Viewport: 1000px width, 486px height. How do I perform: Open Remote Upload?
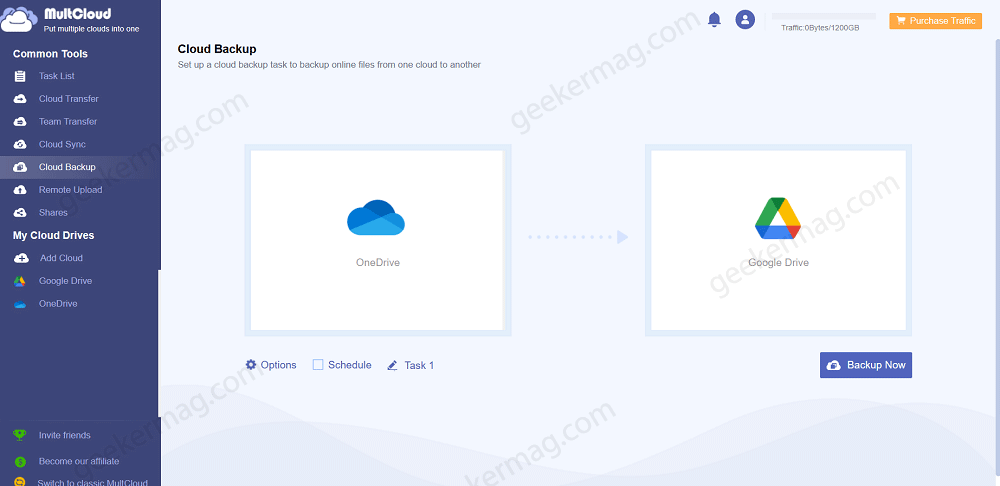pyautogui.click(x=70, y=190)
